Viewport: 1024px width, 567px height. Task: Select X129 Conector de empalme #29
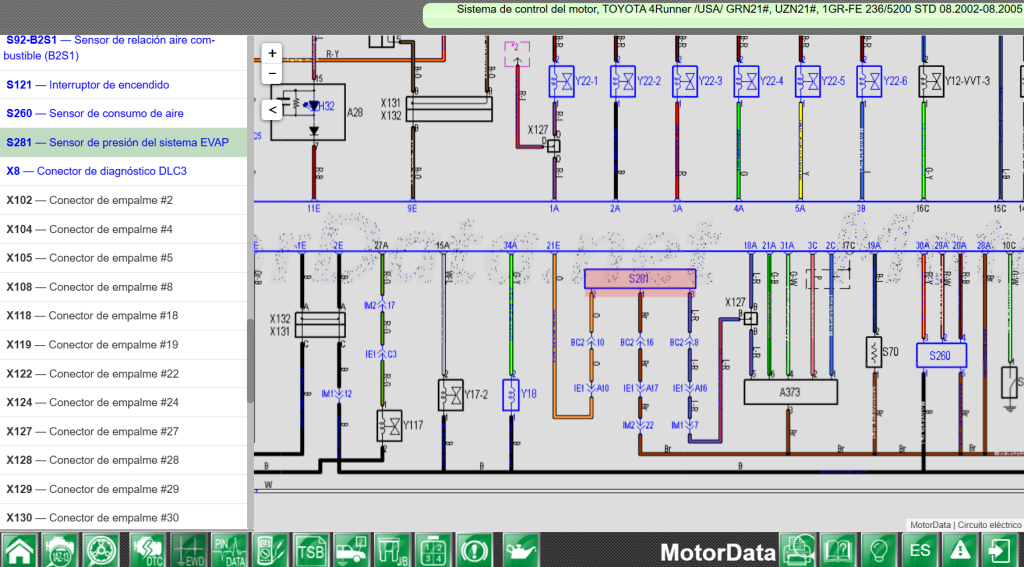(x=123, y=489)
